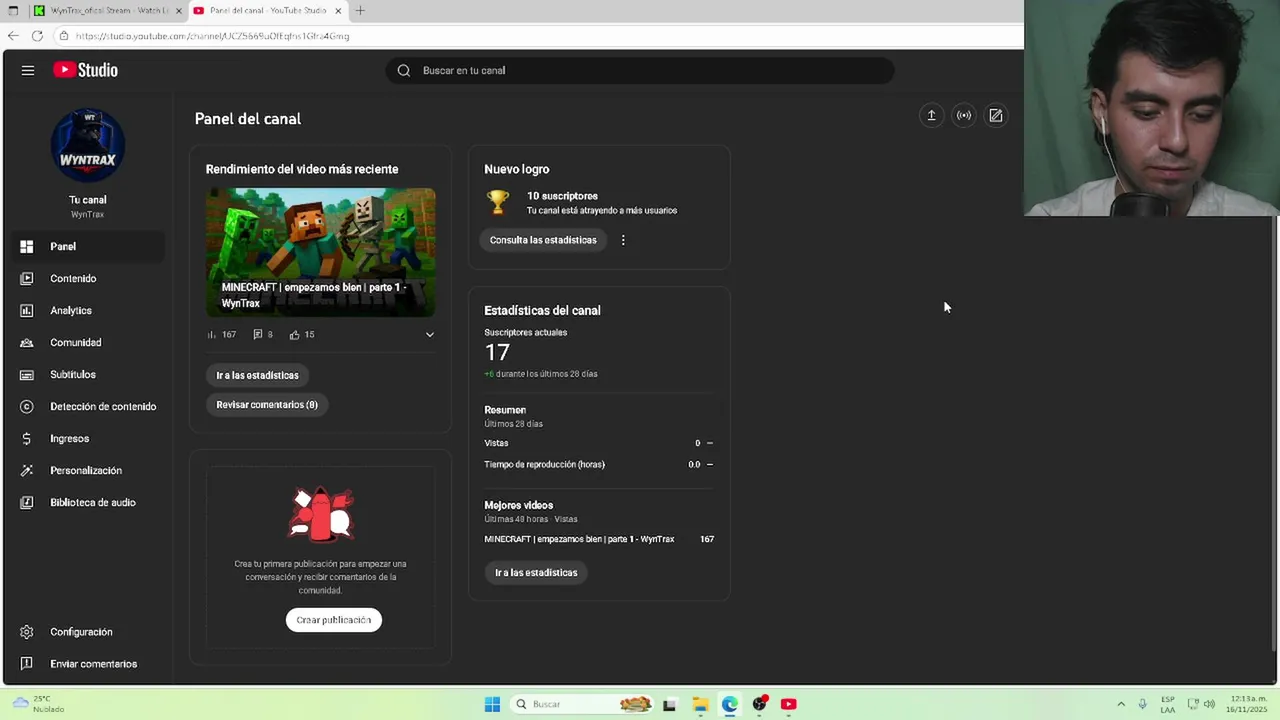Click the Vistas row value 0

(x=697, y=443)
